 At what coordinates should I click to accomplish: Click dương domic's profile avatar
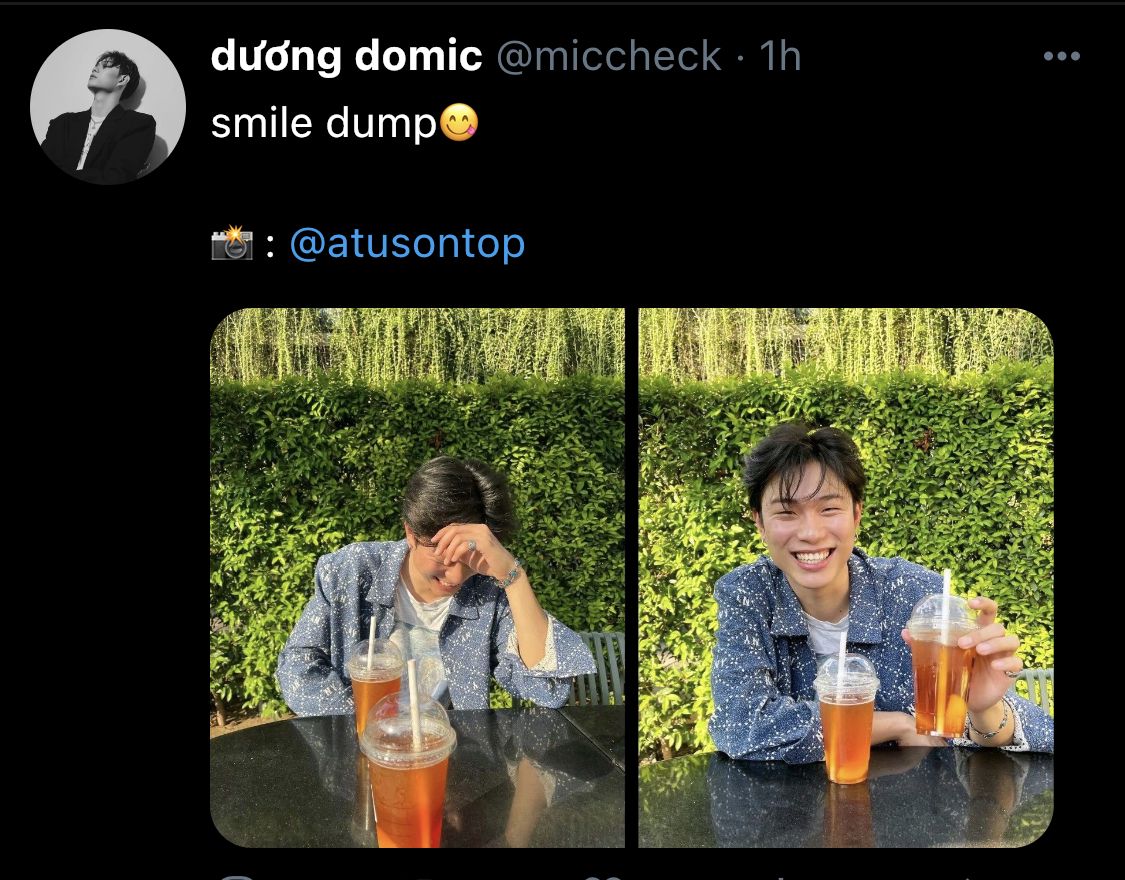[x=108, y=107]
